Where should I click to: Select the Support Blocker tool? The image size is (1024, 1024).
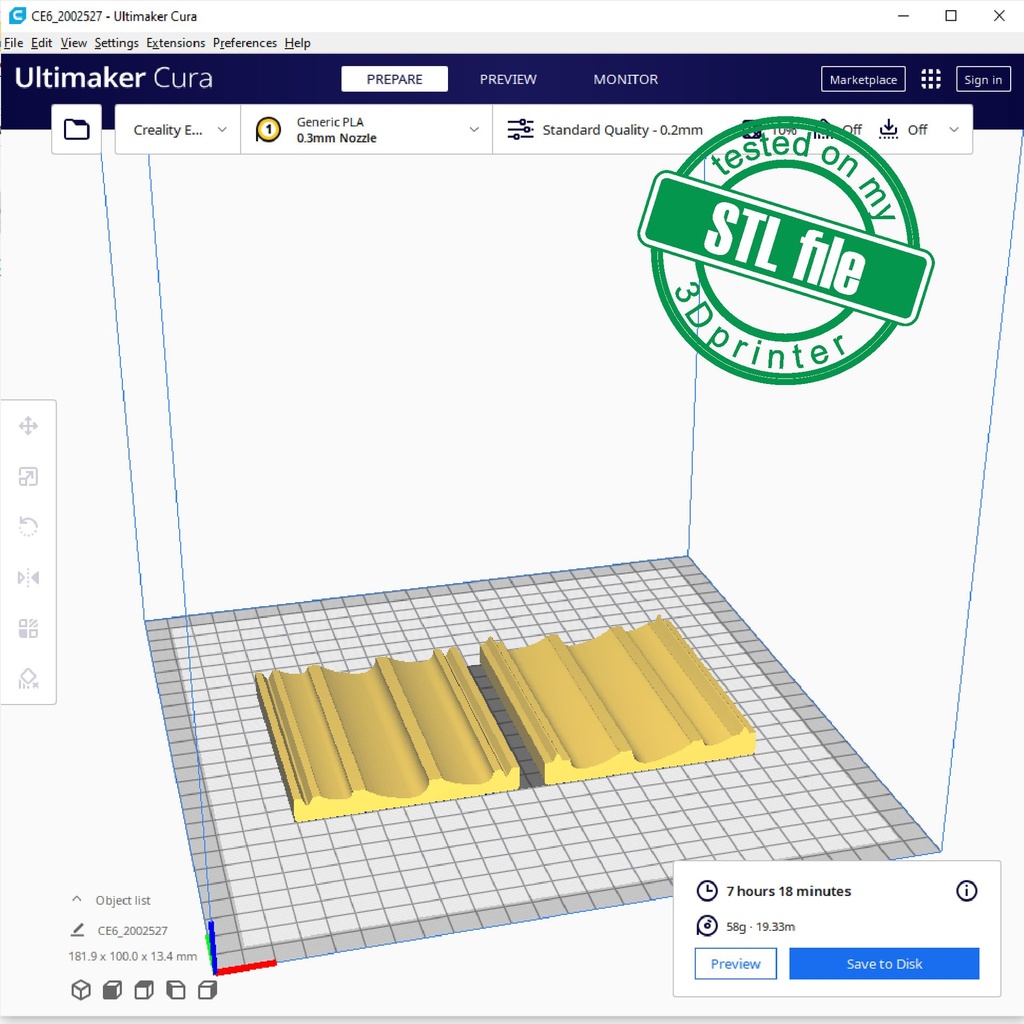28,679
